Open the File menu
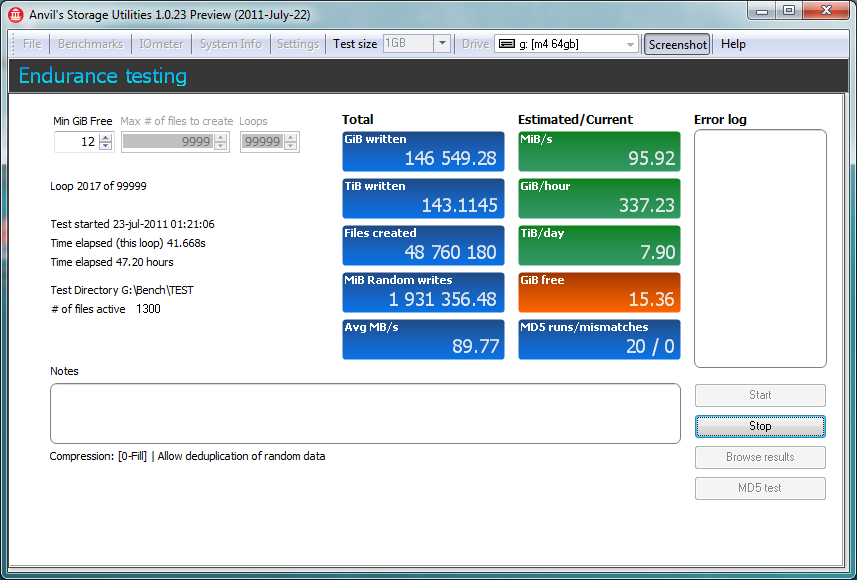Image resolution: width=857 pixels, height=580 pixels. (x=32, y=44)
